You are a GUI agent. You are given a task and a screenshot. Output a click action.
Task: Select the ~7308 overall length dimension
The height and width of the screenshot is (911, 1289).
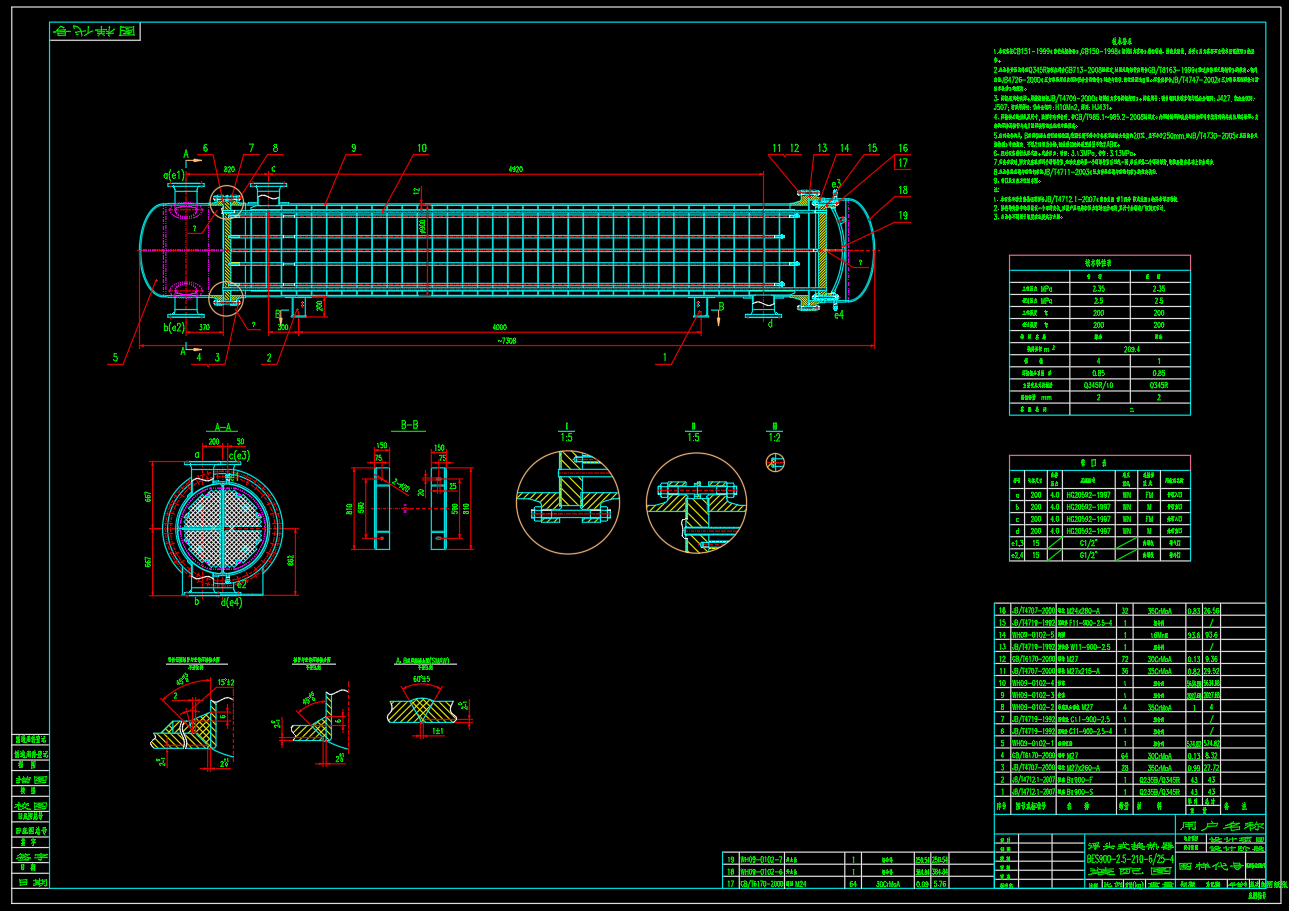(x=507, y=341)
